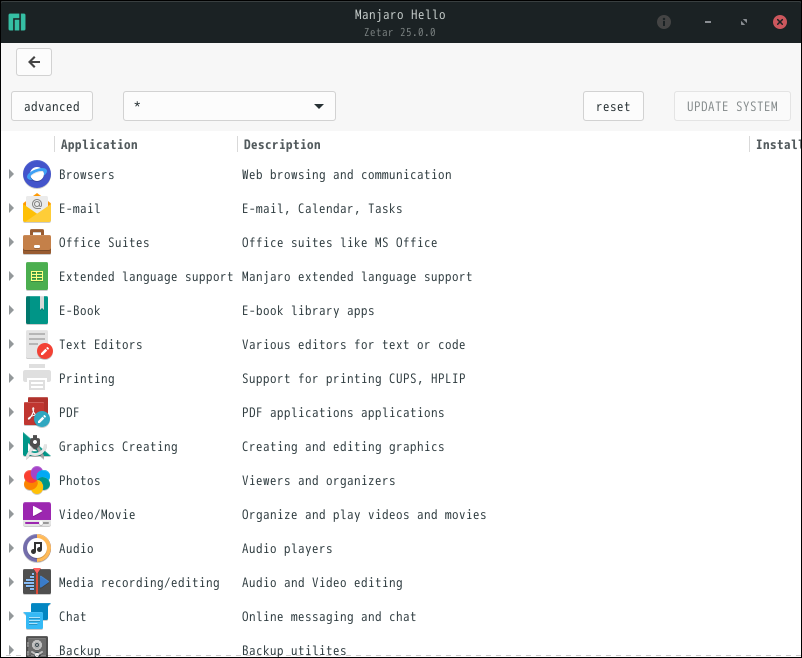Expand the Audio group

click(x=11, y=549)
